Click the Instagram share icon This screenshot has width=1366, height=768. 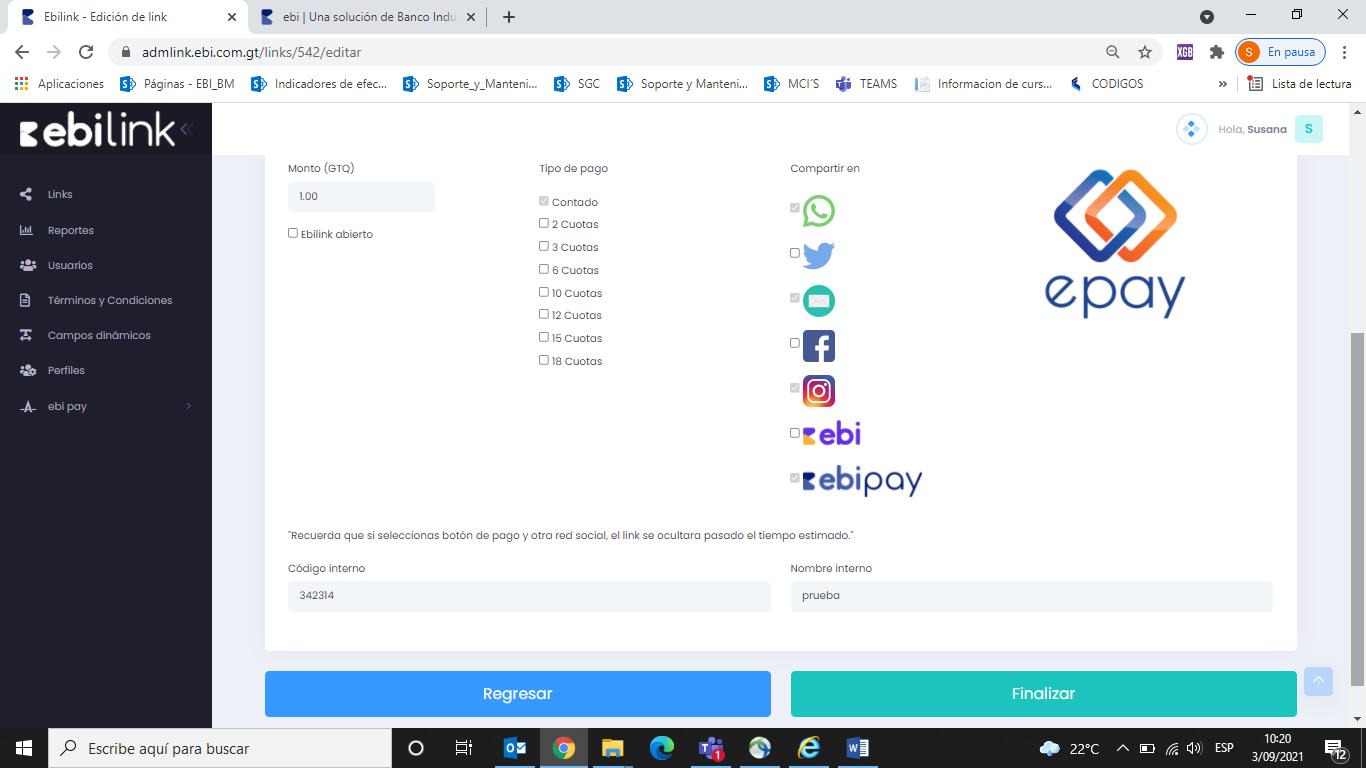pos(819,391)
